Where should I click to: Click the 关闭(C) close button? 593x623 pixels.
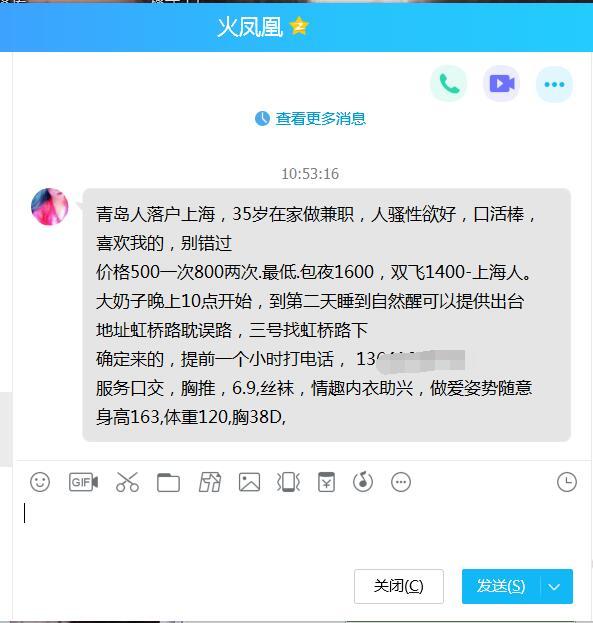(x=399, y=586)
